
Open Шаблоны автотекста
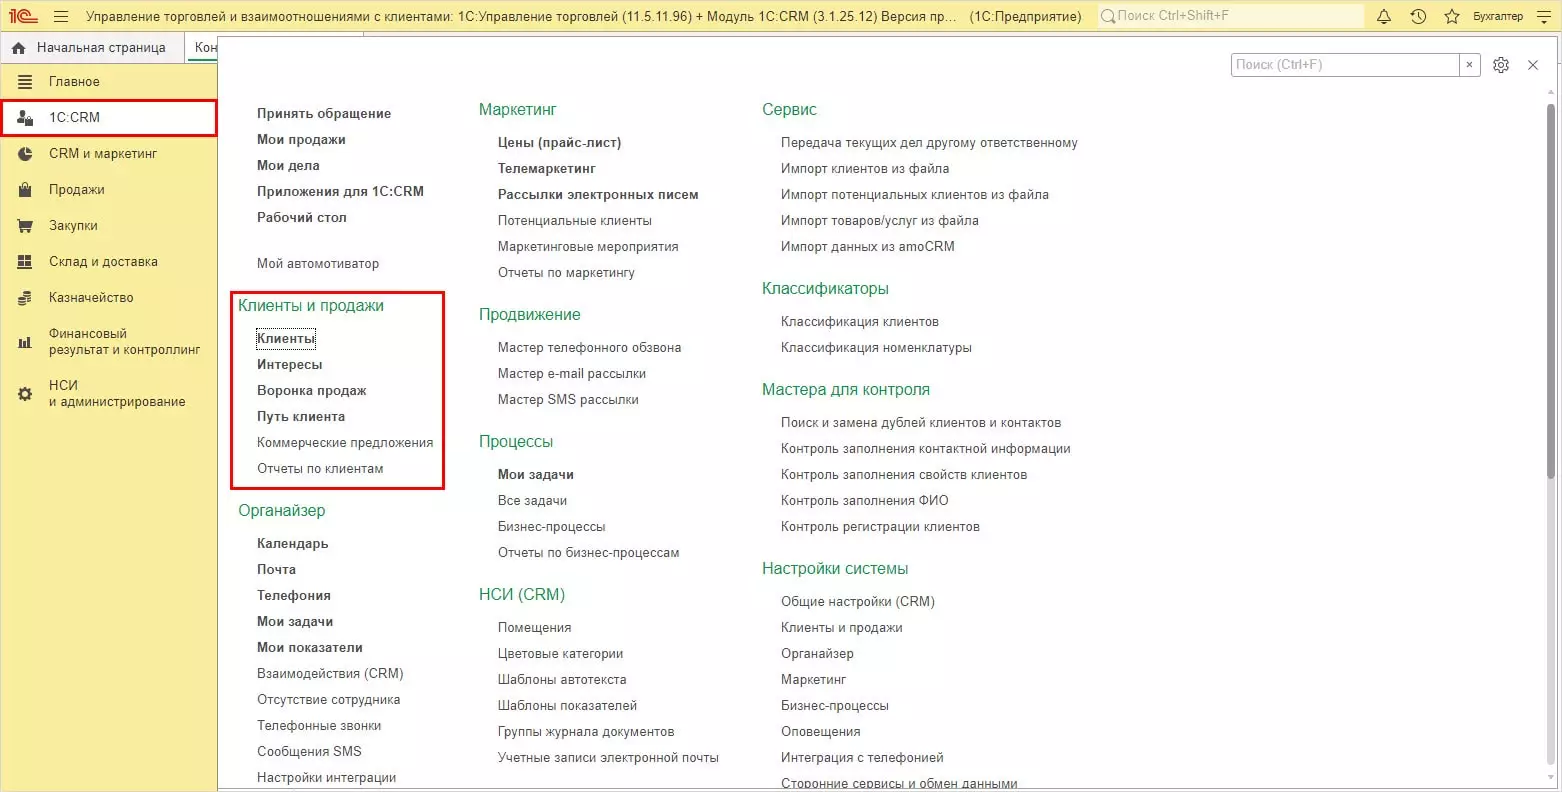562,680
